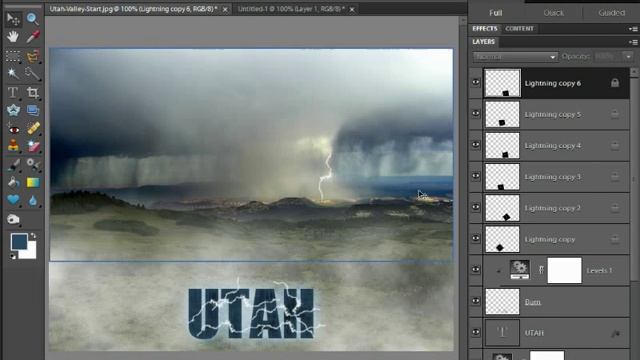Viewport: 640px width, 360px height.
Task: Open the Content panel tab
Action: (x=519, y=29)
